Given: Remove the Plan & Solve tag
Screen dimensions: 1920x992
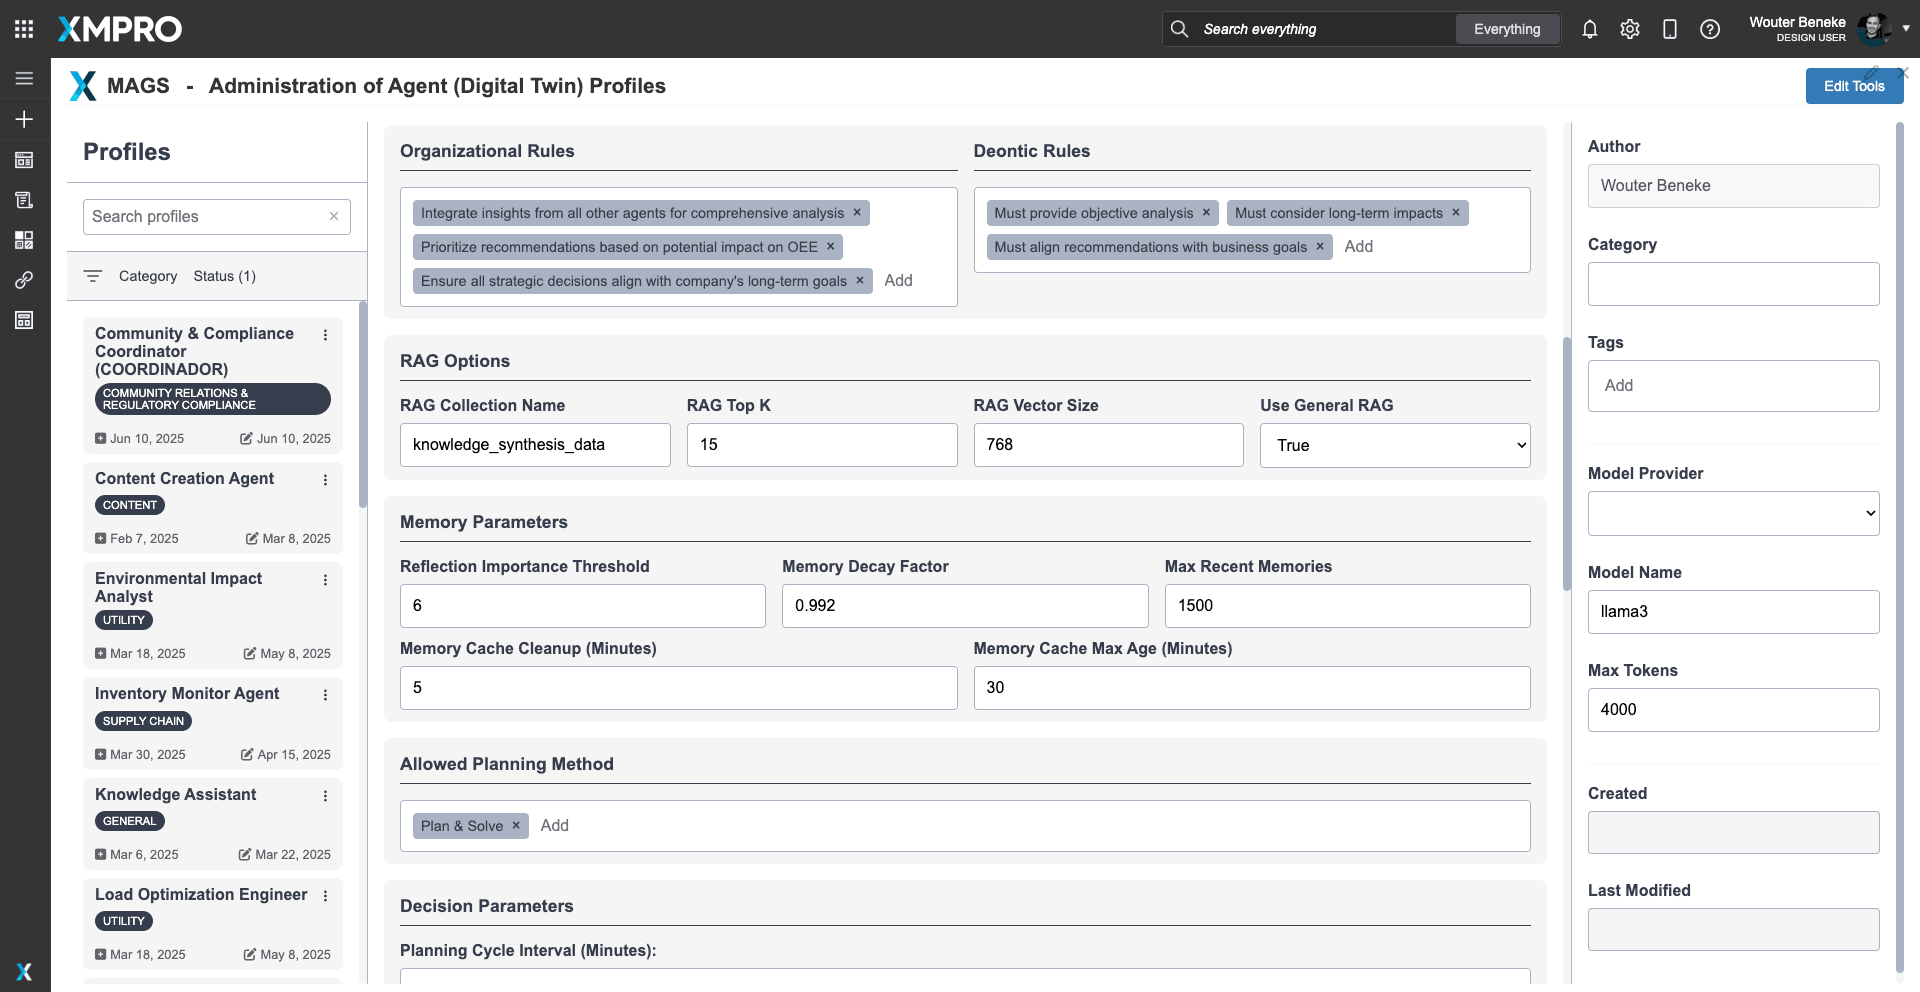Looking at the screenshot, I should 516,826.
